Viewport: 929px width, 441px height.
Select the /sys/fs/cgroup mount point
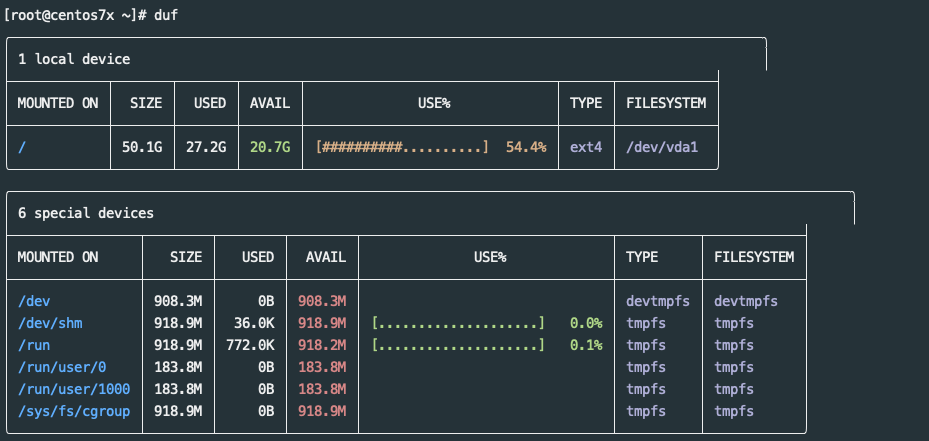74,411
